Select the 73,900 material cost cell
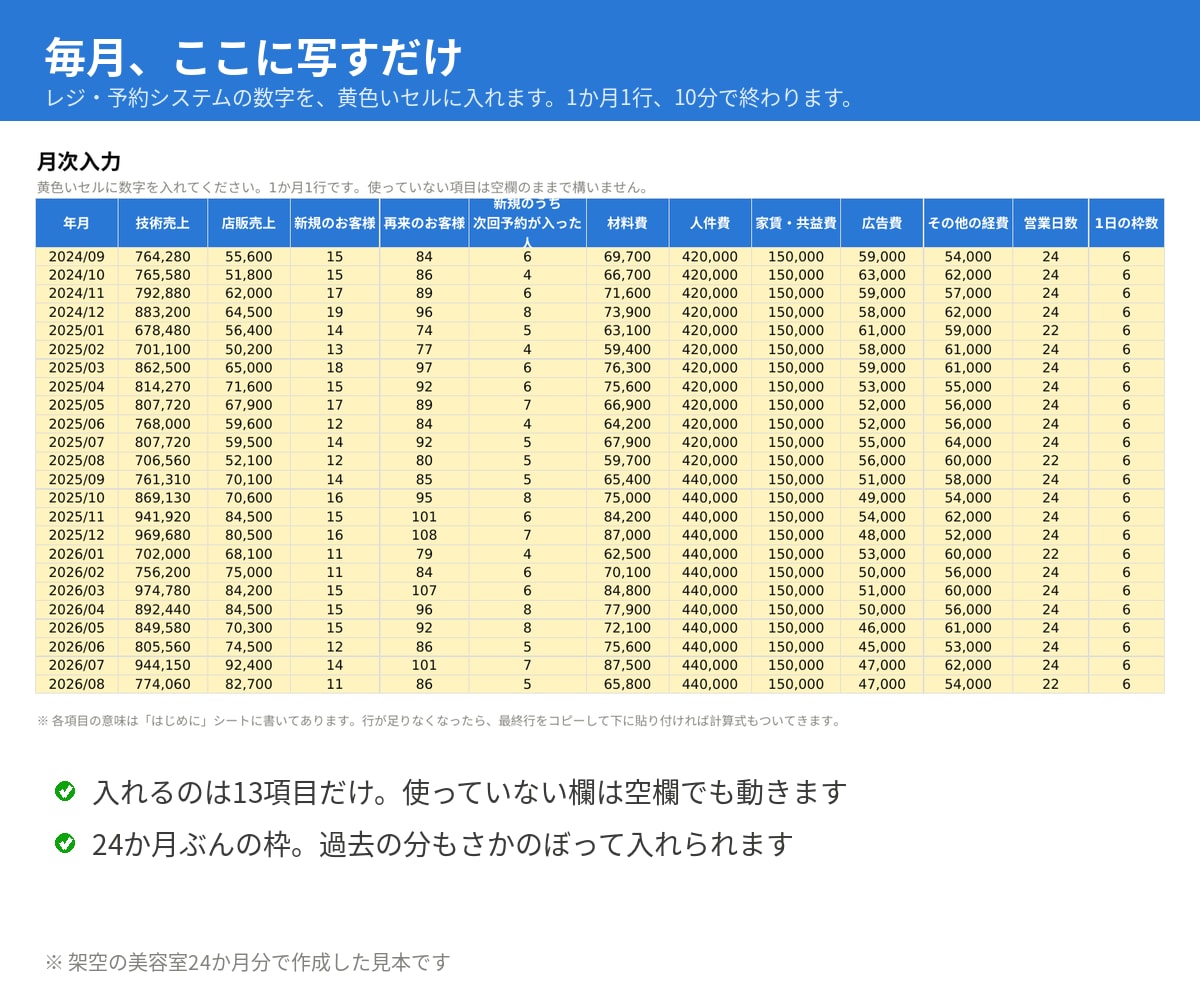This screenshot has width=1200, height=990. point(627,312)
